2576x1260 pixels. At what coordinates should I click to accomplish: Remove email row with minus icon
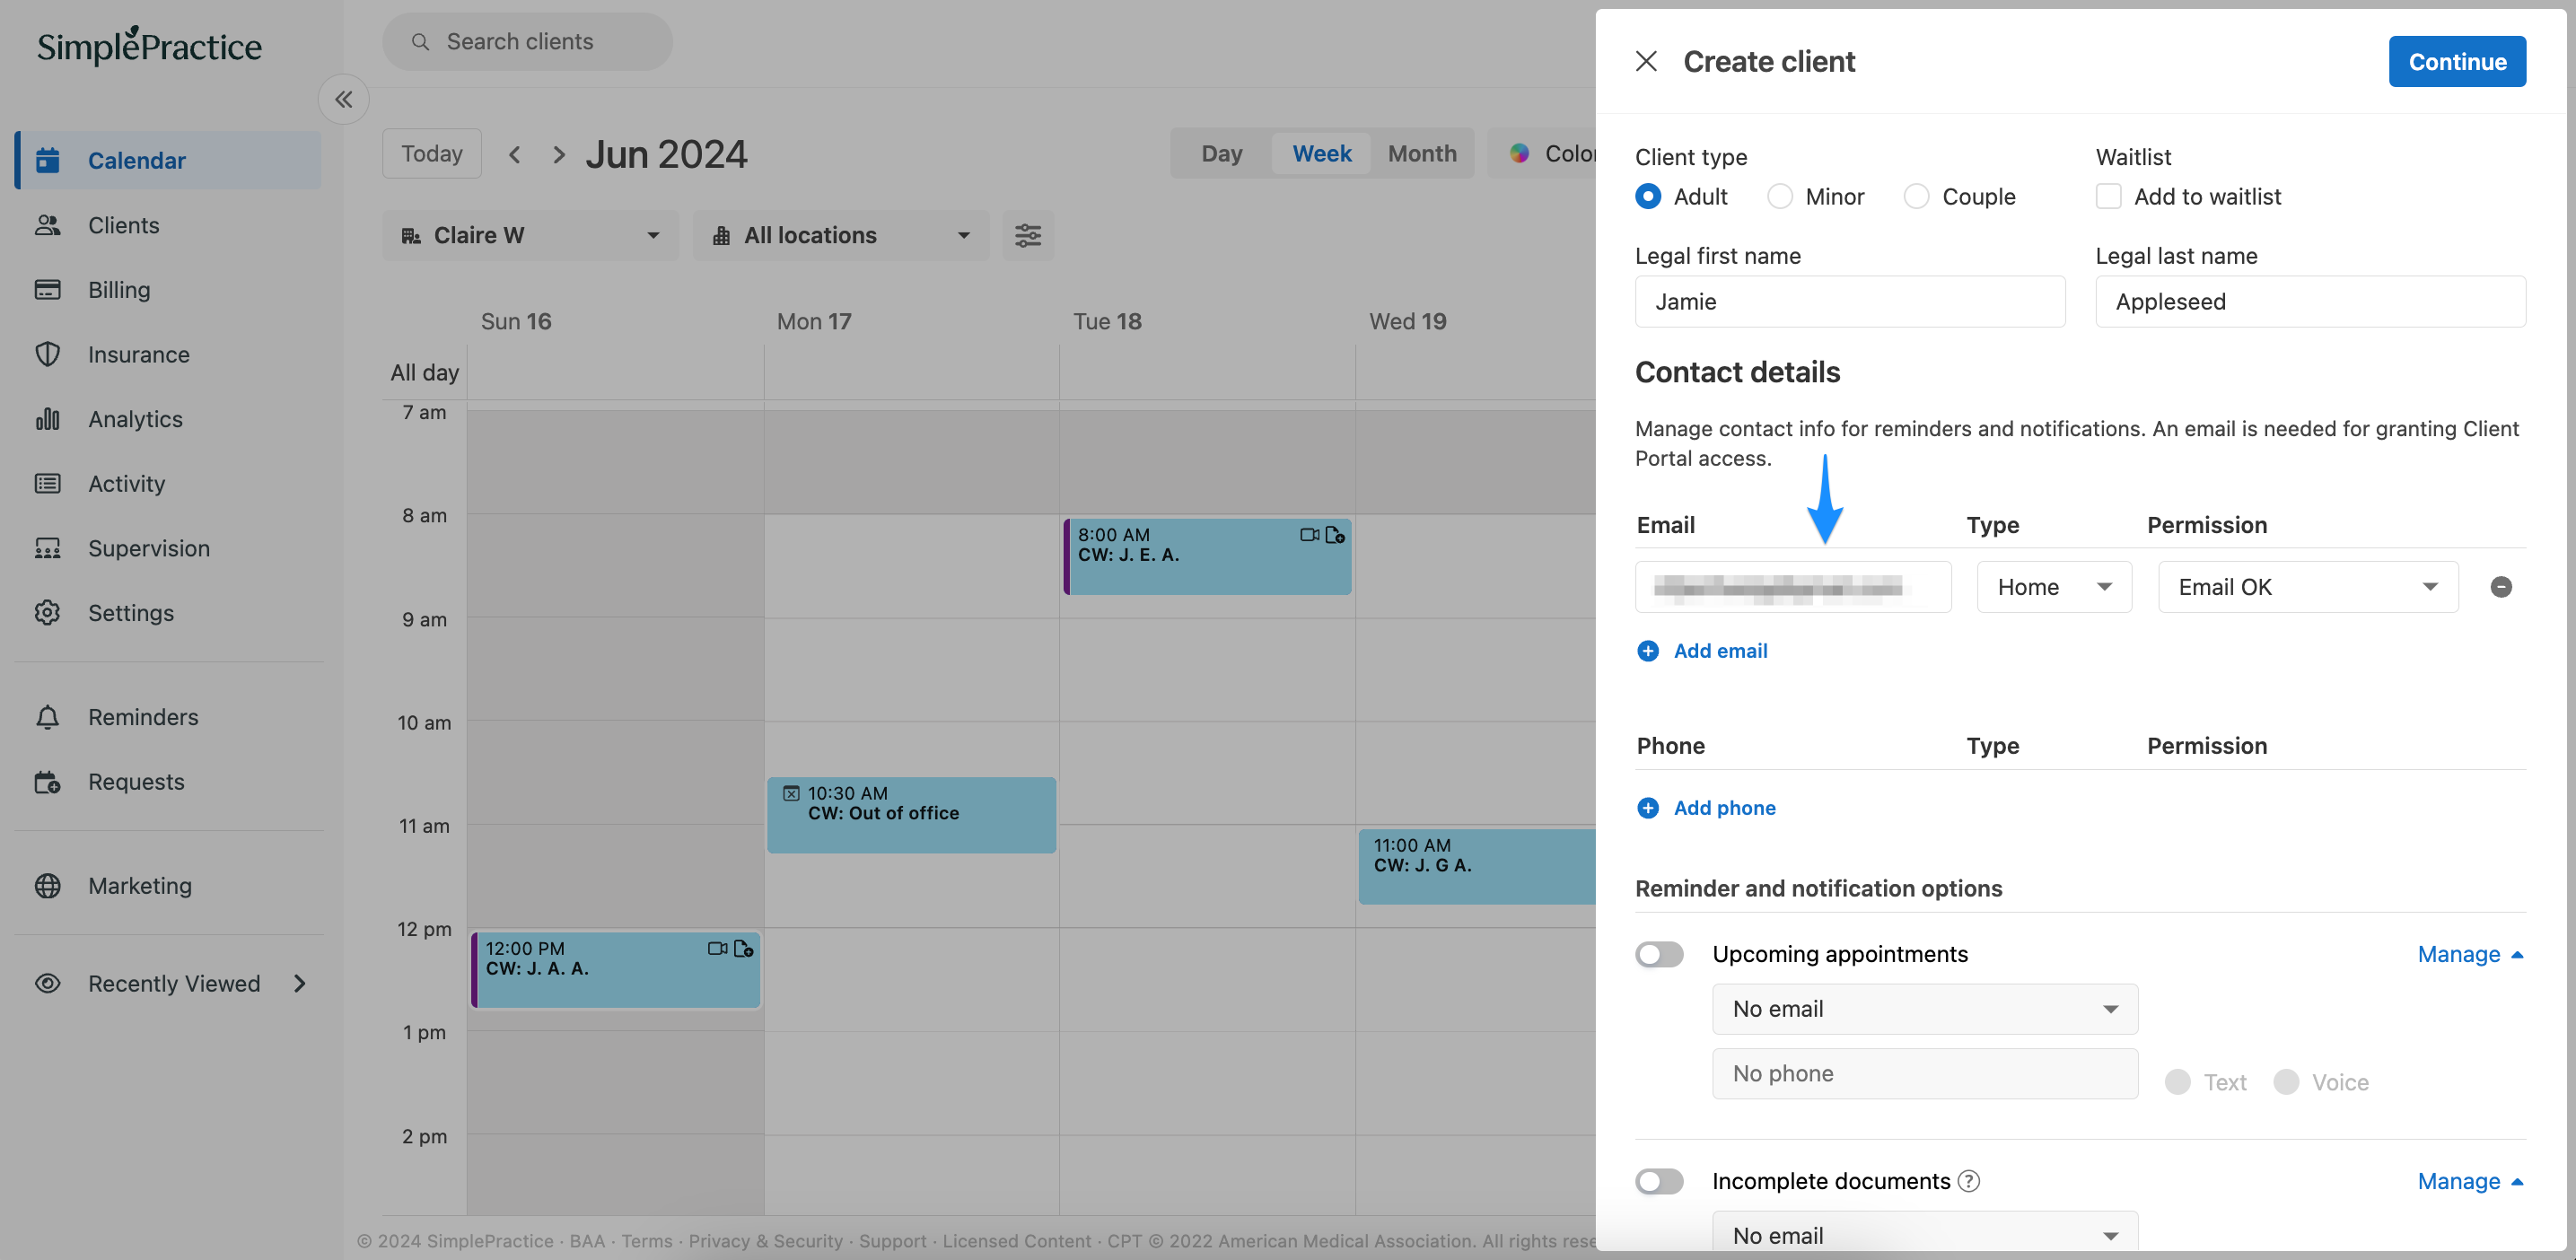pos(2500,587)
